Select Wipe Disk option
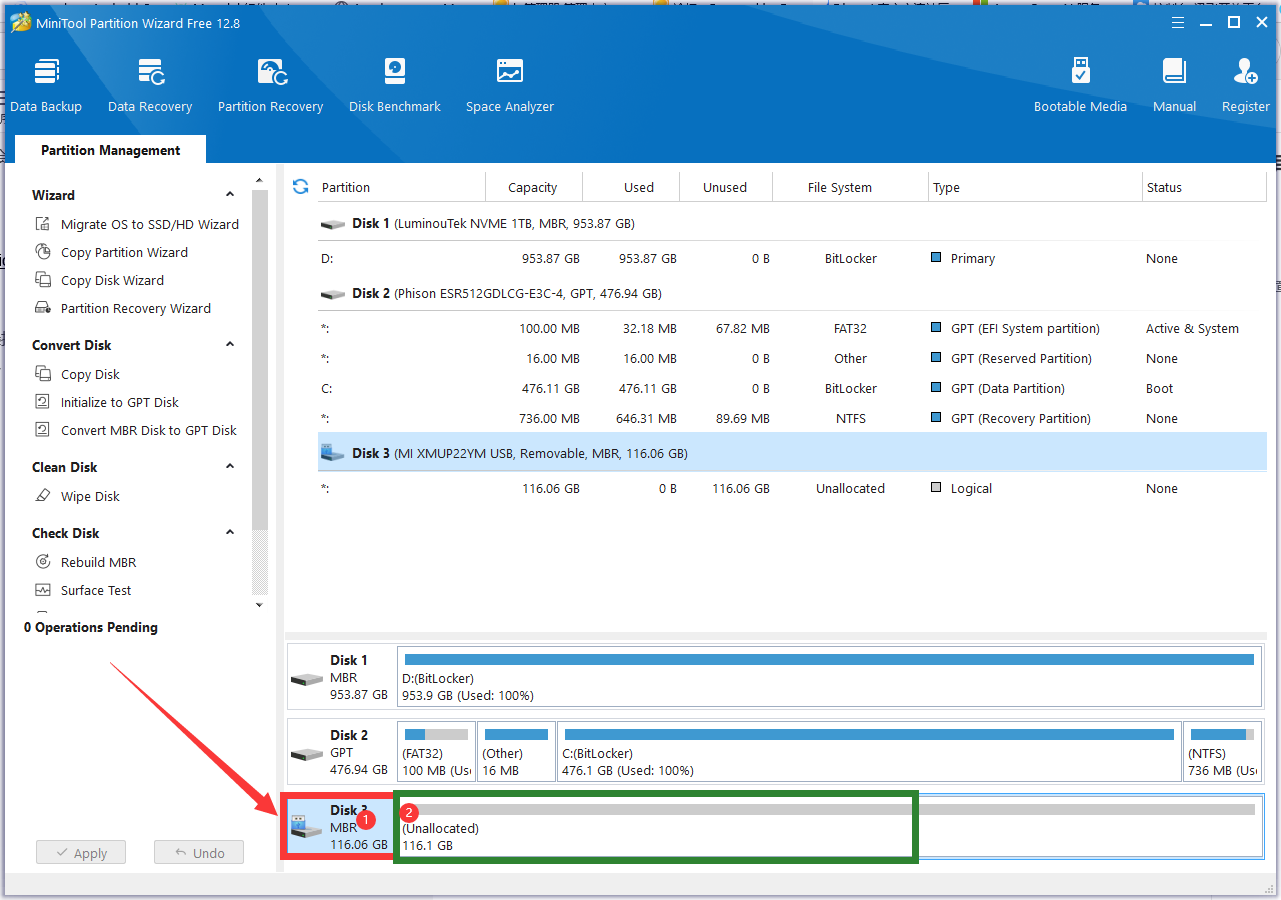The image size is (1281, 900). coord(90,496)
